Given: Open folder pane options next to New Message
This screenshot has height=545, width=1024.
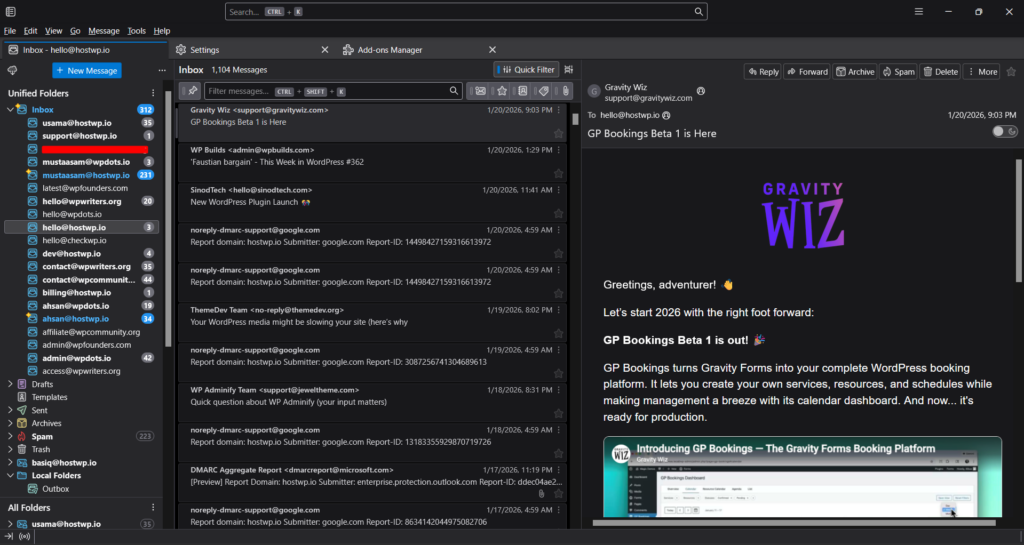Looking at the screenshot, I should [x=162, y=70].
